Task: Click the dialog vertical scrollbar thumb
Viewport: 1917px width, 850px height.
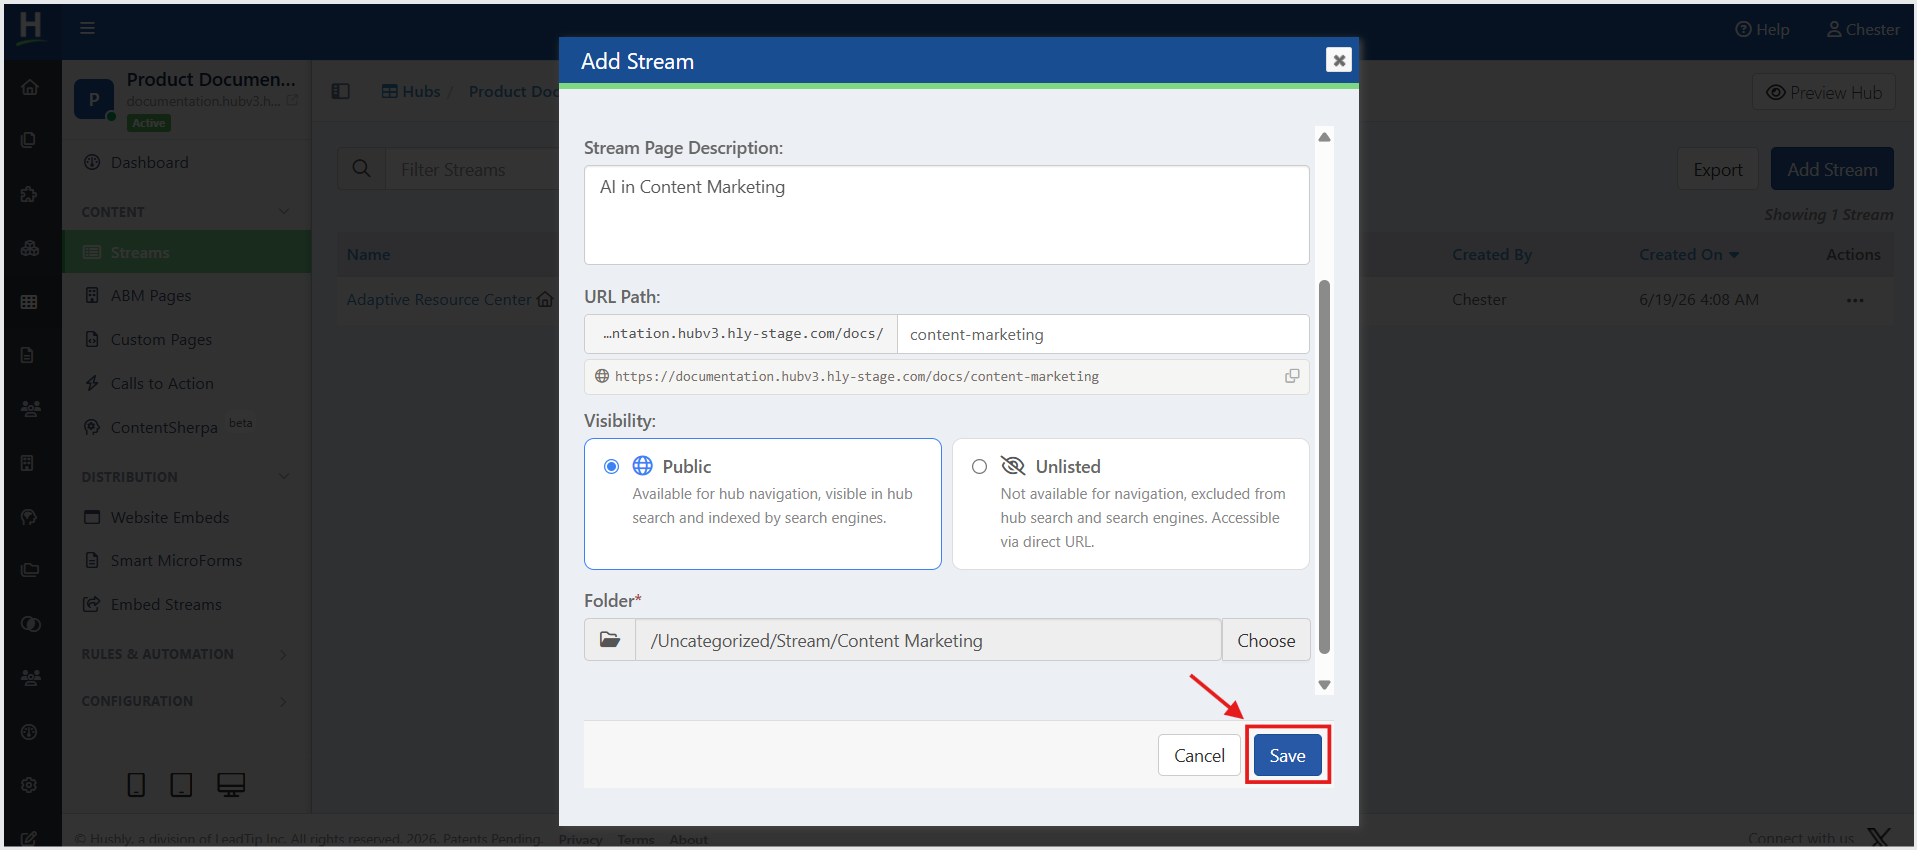Action: point(1324,466)
